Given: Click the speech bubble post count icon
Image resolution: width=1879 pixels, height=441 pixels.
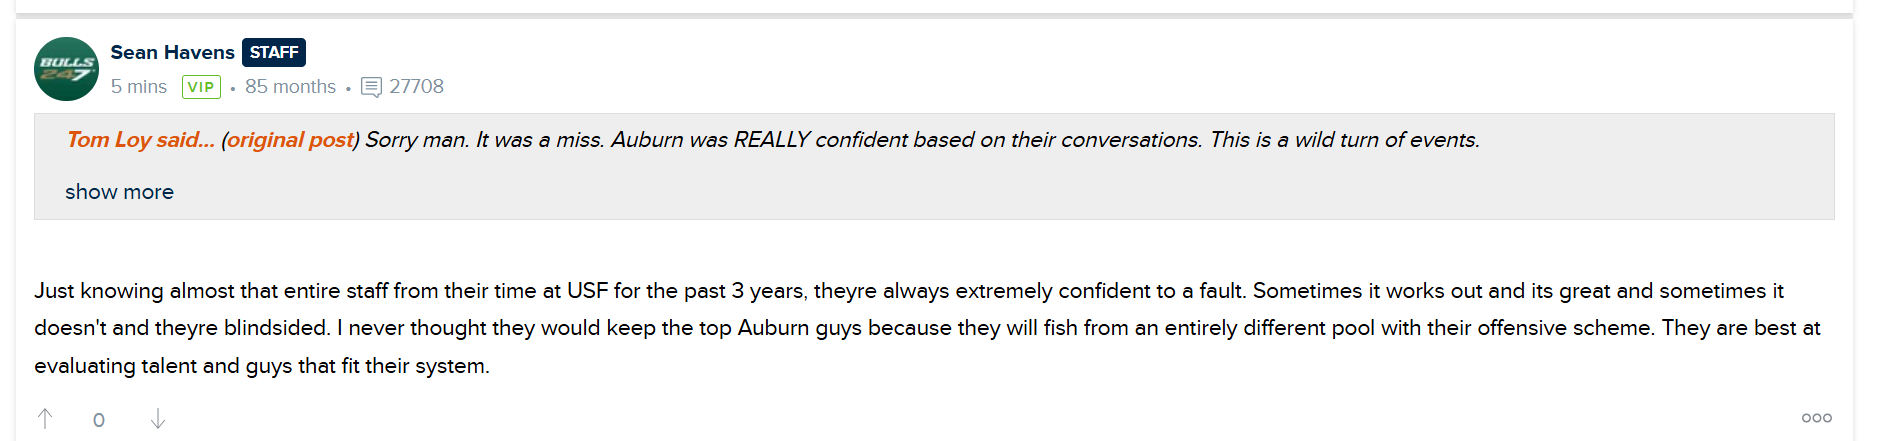Looking at the screenshot, I should click(x=371, y=87).
